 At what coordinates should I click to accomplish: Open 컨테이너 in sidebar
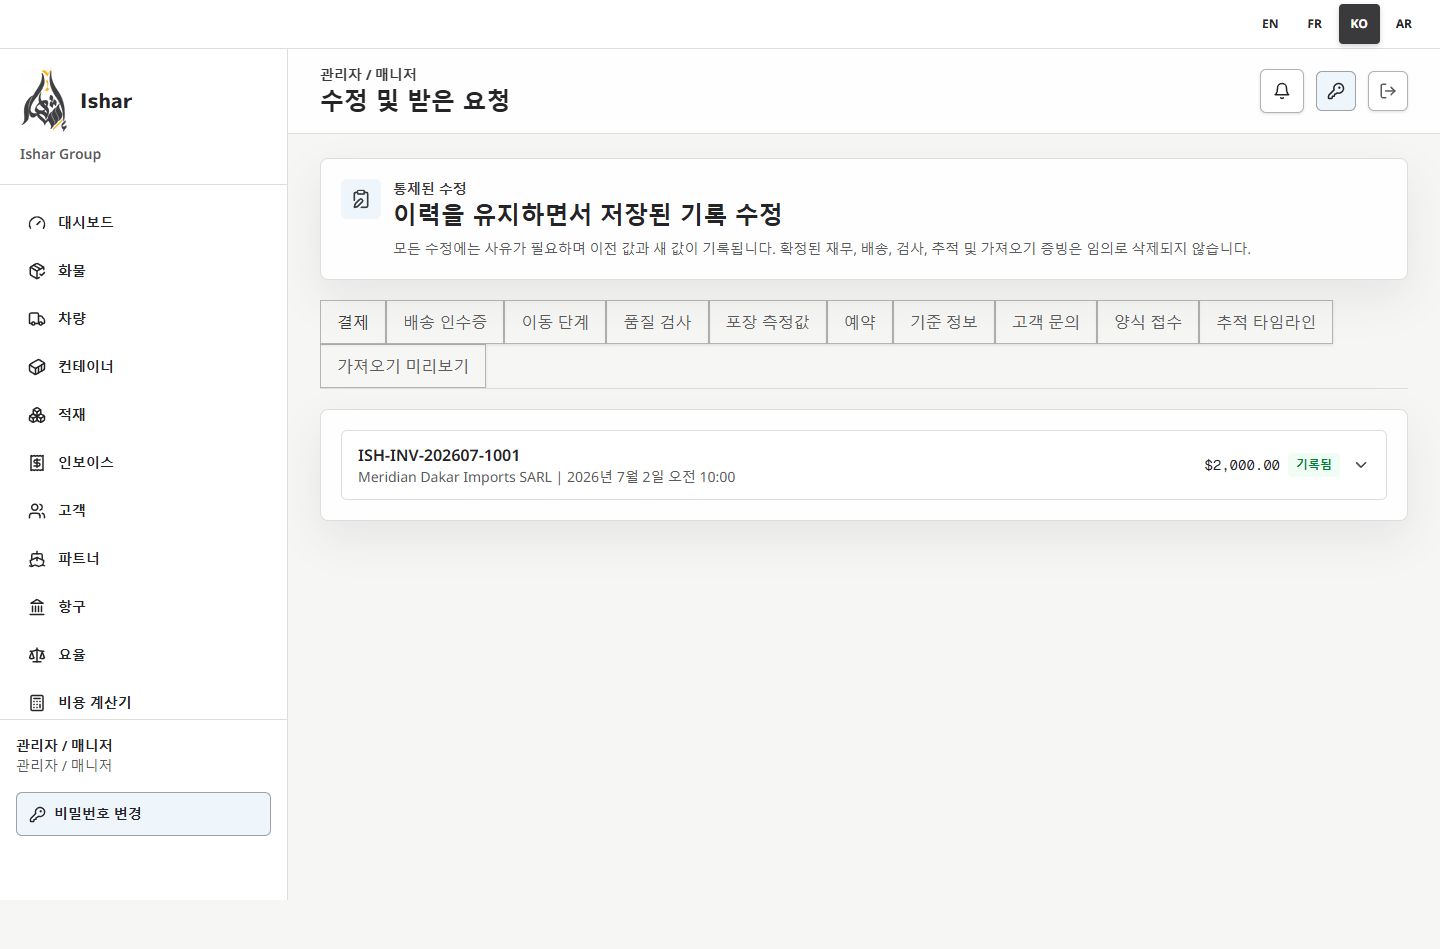[143, 367]
